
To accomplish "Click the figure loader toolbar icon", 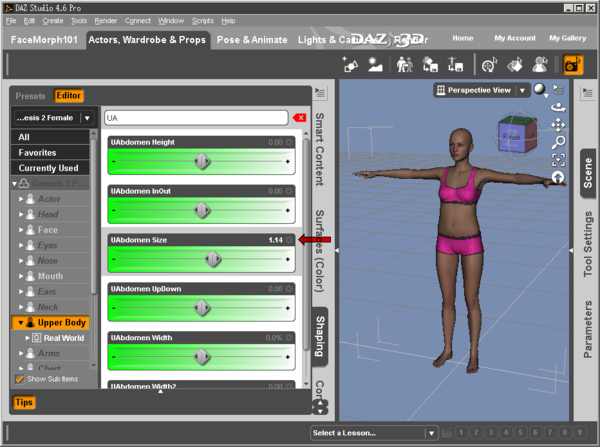I will (x=404, y=65).
